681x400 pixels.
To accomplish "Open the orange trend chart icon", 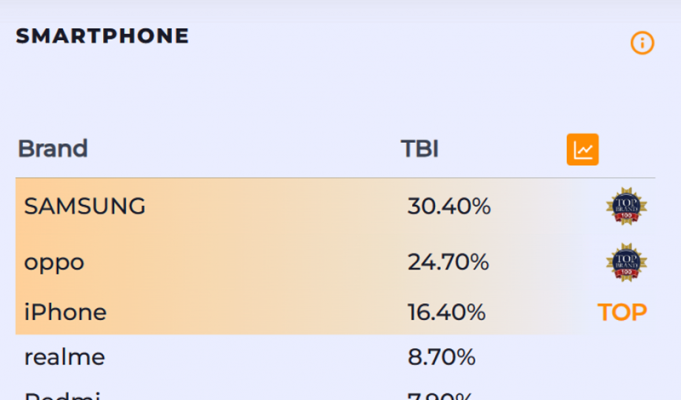I will pos(582,149).
